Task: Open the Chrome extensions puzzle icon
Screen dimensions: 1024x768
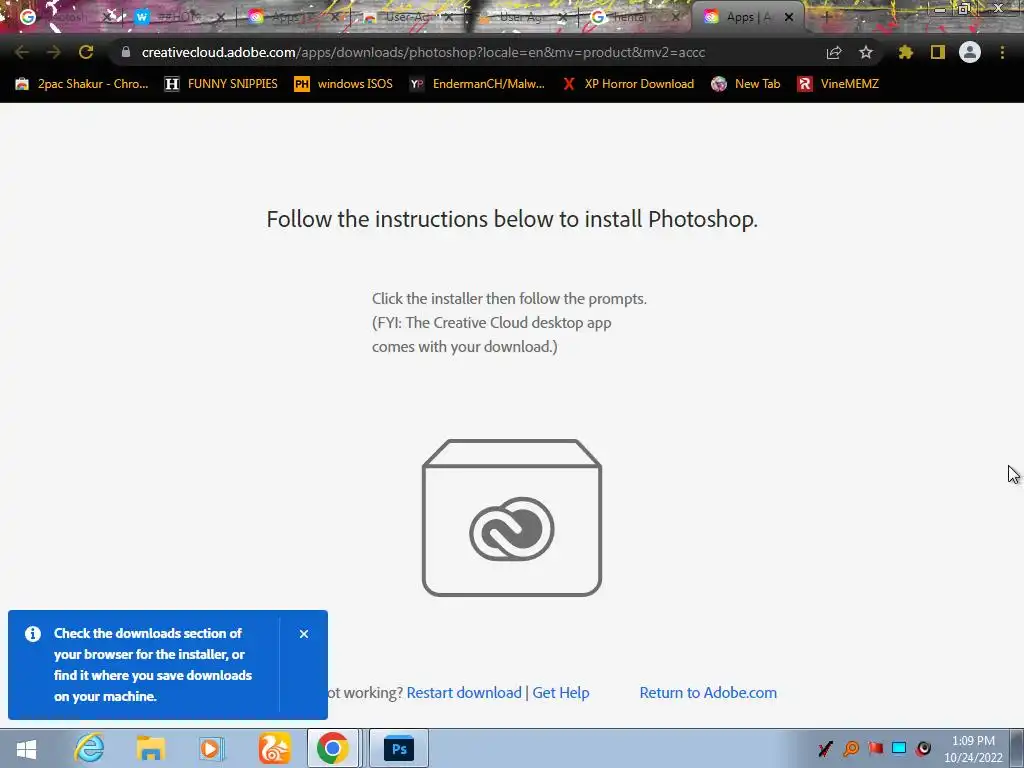Action: 906,53
